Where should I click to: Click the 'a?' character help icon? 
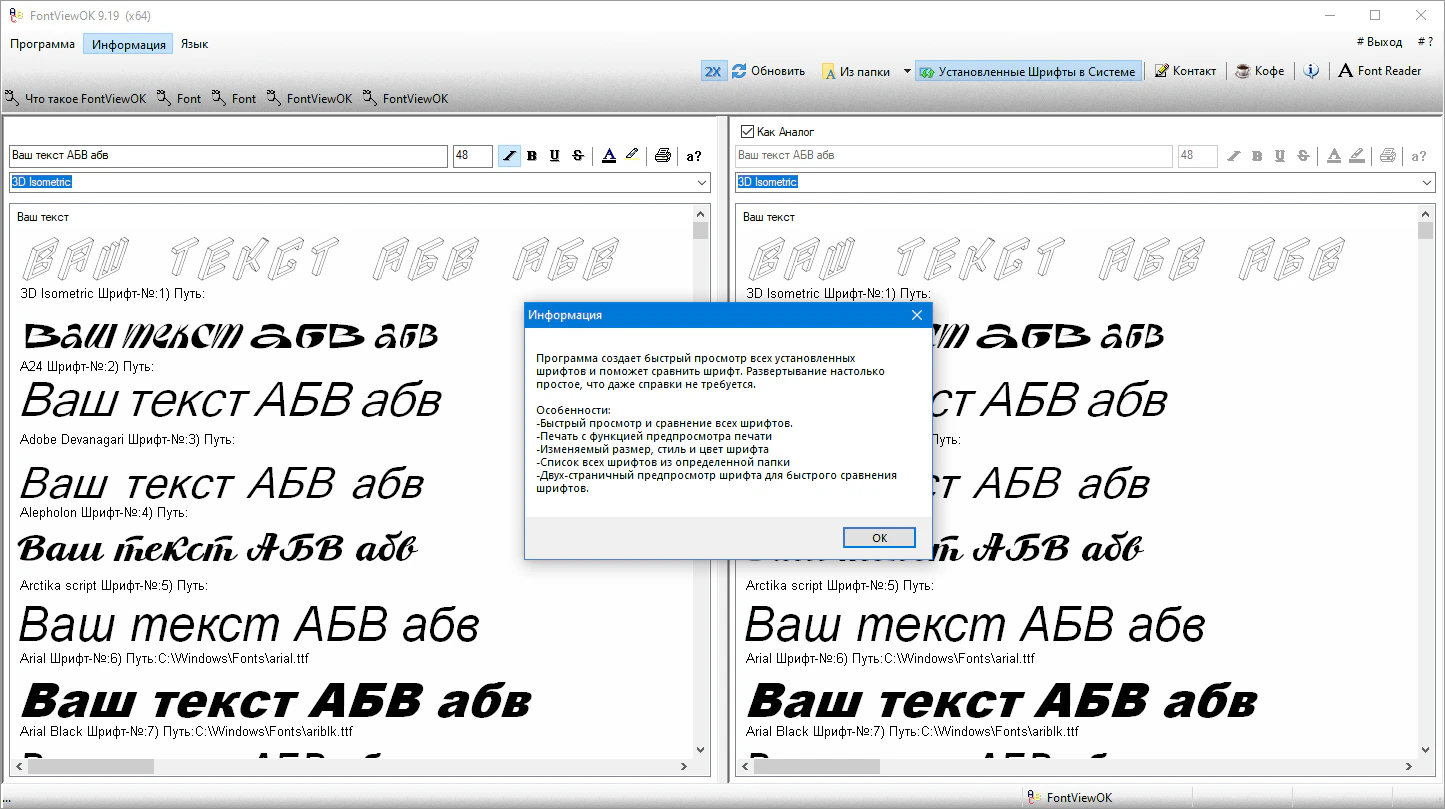(x=693, y=156)
